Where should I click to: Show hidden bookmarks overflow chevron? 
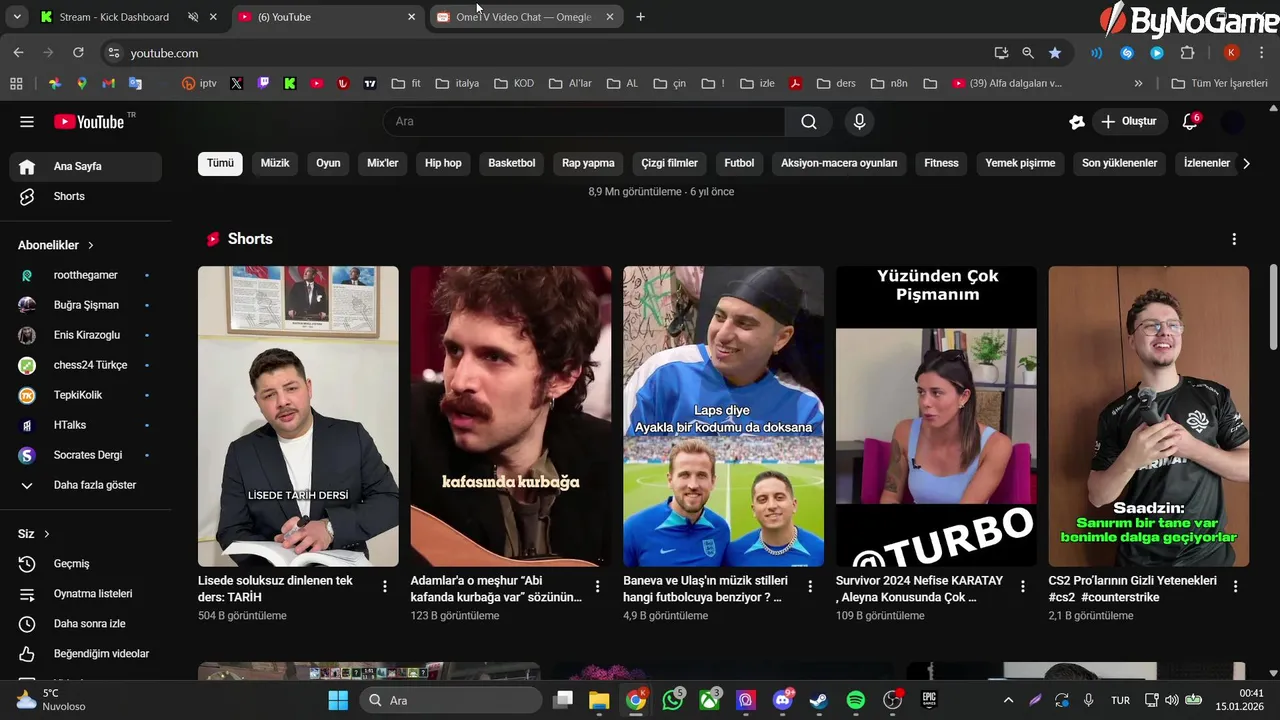[1138, 84]
